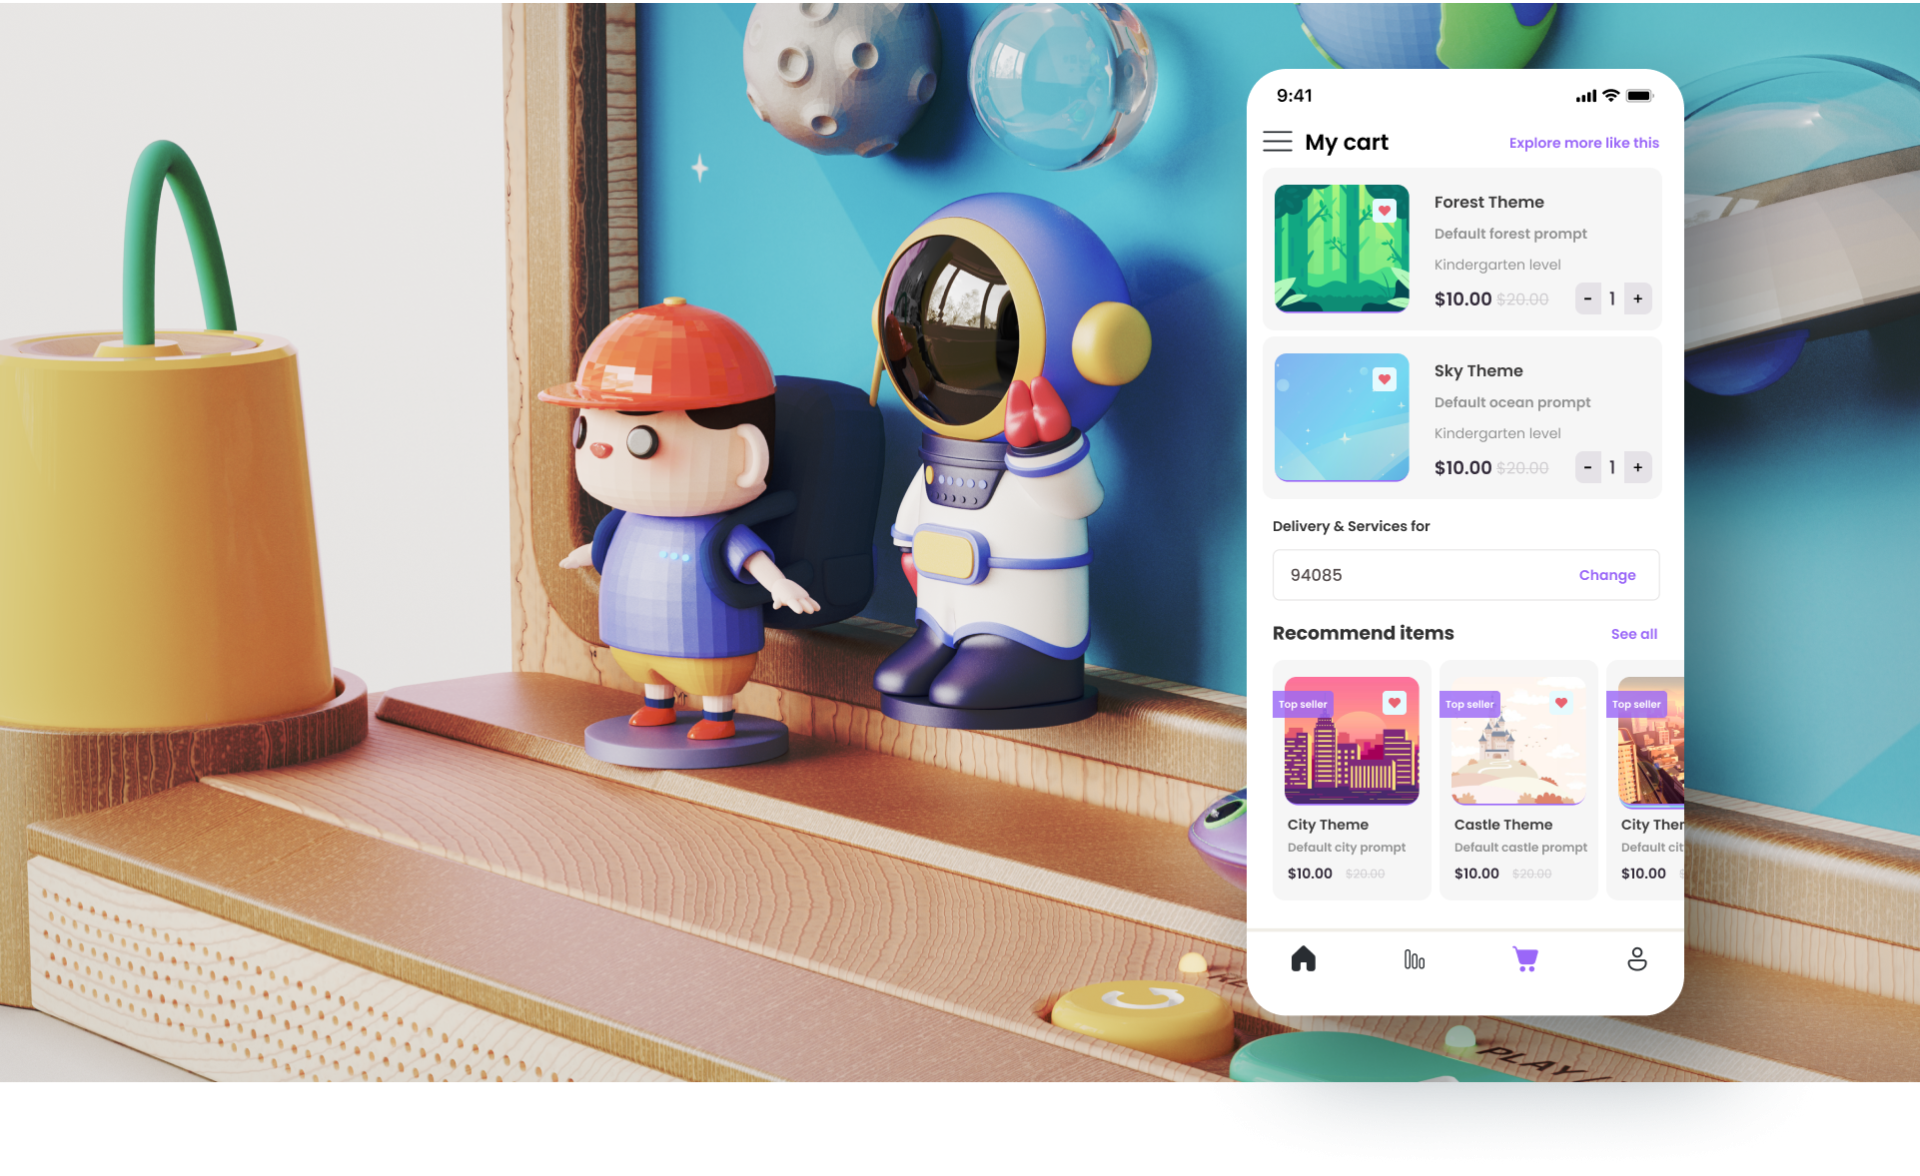Viewport: 1920px width, 1176px height.
Task: Click the Forest Theme title text
Action: point(1489,202)
